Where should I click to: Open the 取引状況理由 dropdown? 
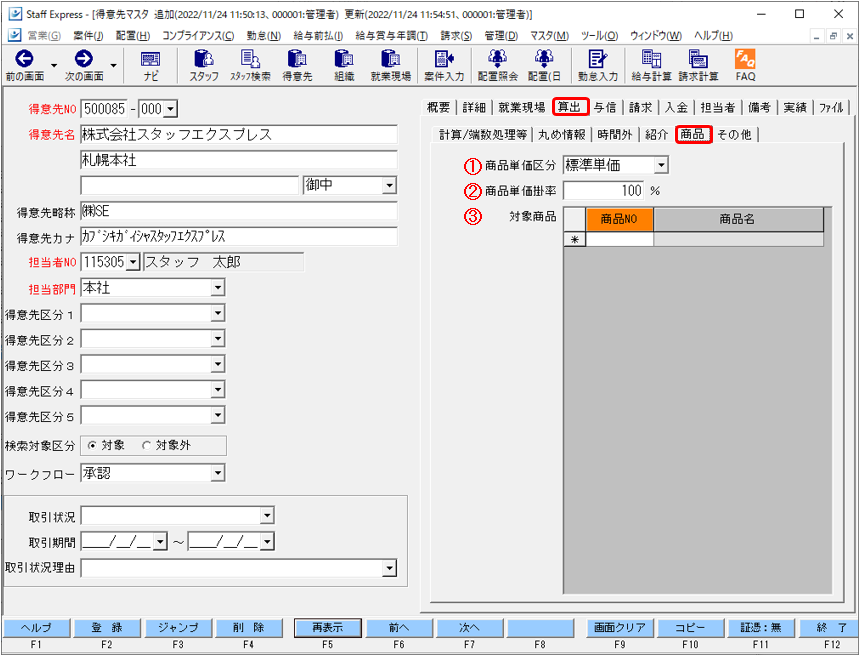click(x=389, y=568)
